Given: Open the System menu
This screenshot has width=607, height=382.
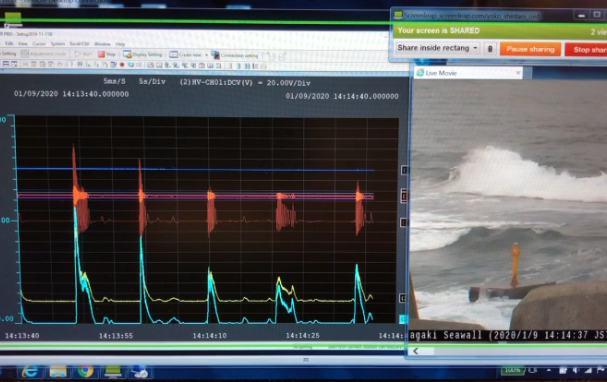Looking at the screenshot, I should point(58,44).
